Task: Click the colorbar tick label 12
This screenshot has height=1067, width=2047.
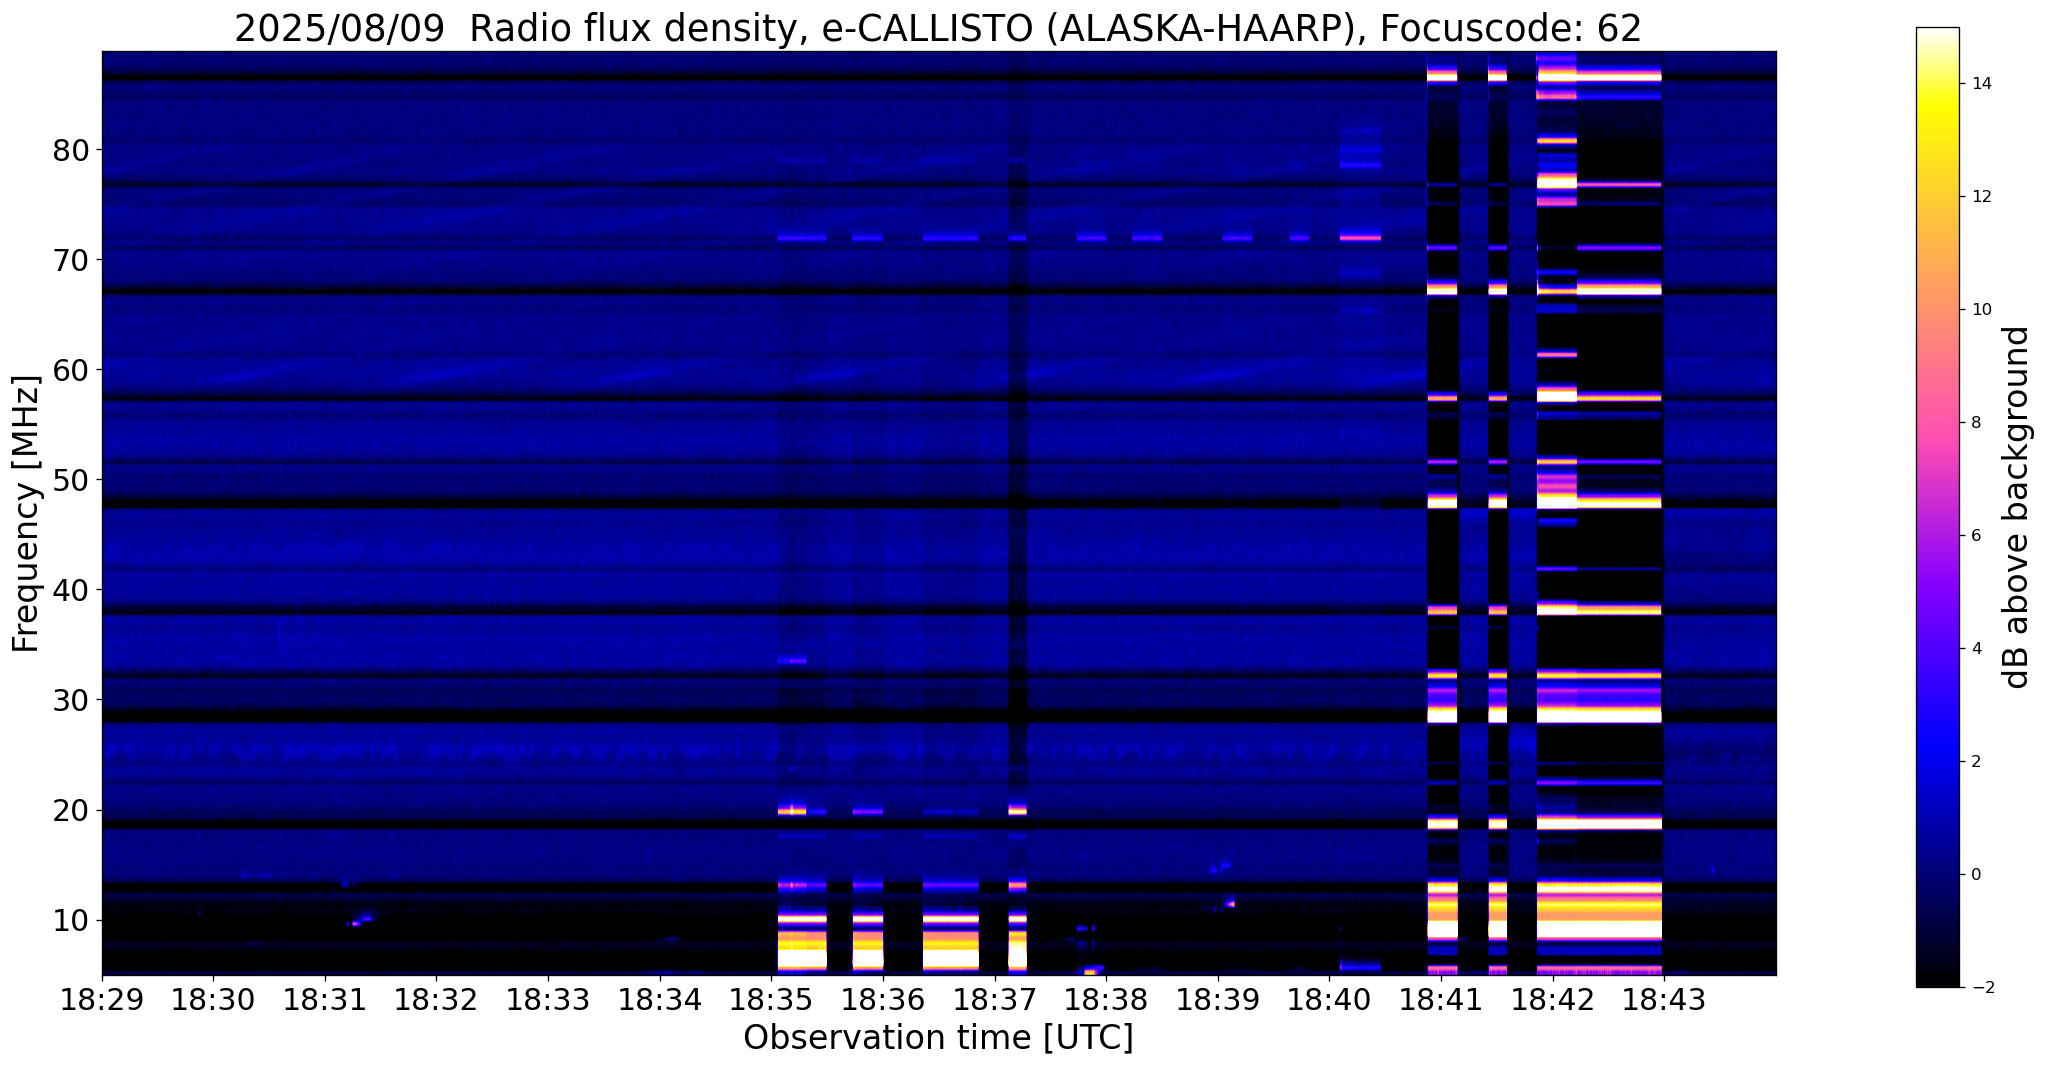Action: pyautogui.click(x=1980, y=196)
